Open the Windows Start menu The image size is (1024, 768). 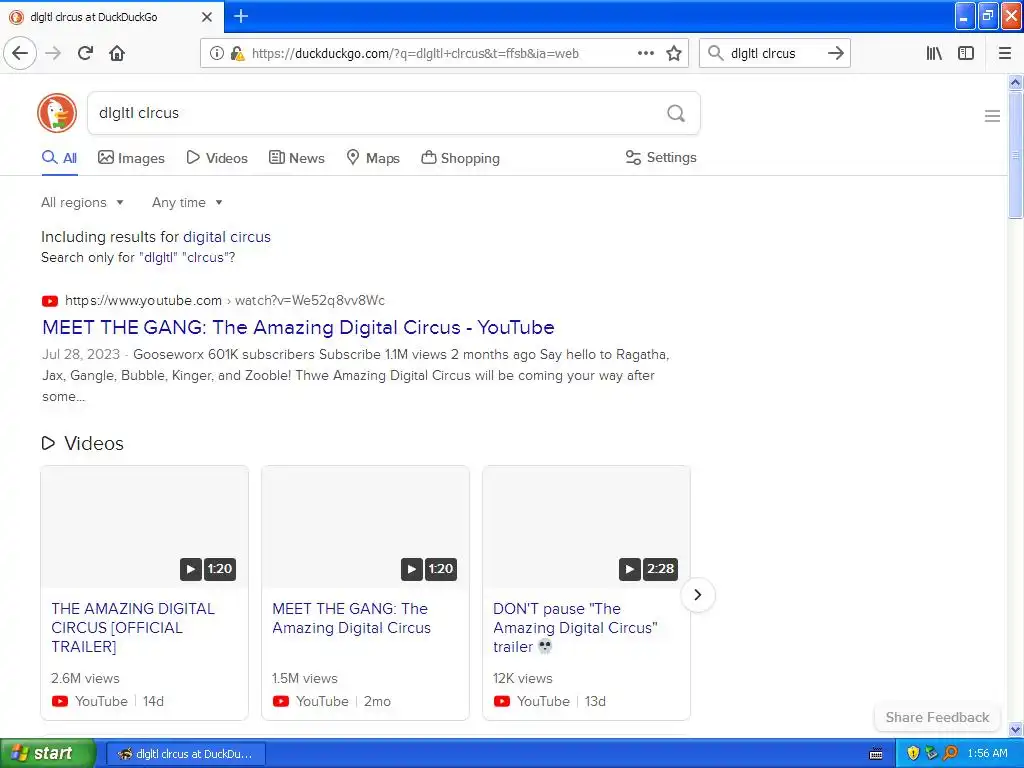tap(47, 753)
